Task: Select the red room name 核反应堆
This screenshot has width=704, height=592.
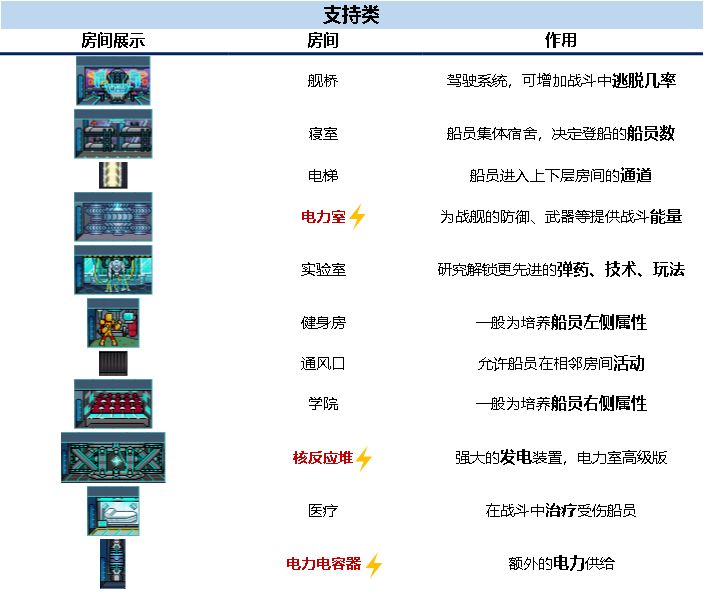Action: [x=323, y=458]
